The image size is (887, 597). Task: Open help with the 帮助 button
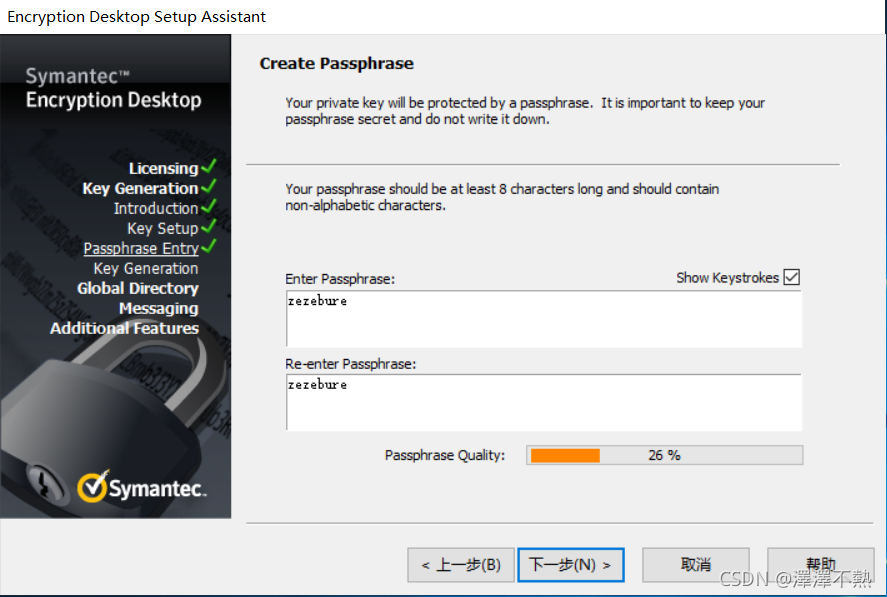tap(821, 564)
